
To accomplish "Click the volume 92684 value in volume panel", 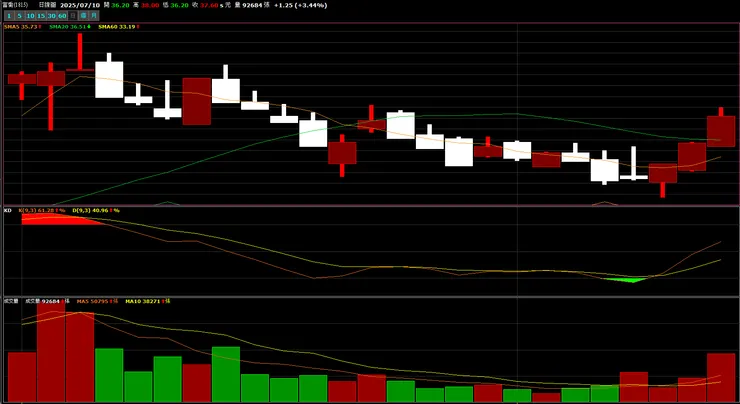I will [51, 301].
